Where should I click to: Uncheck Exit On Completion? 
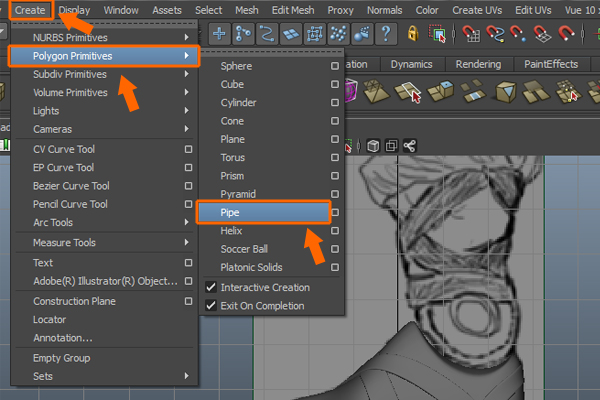(x=211, y=306)
